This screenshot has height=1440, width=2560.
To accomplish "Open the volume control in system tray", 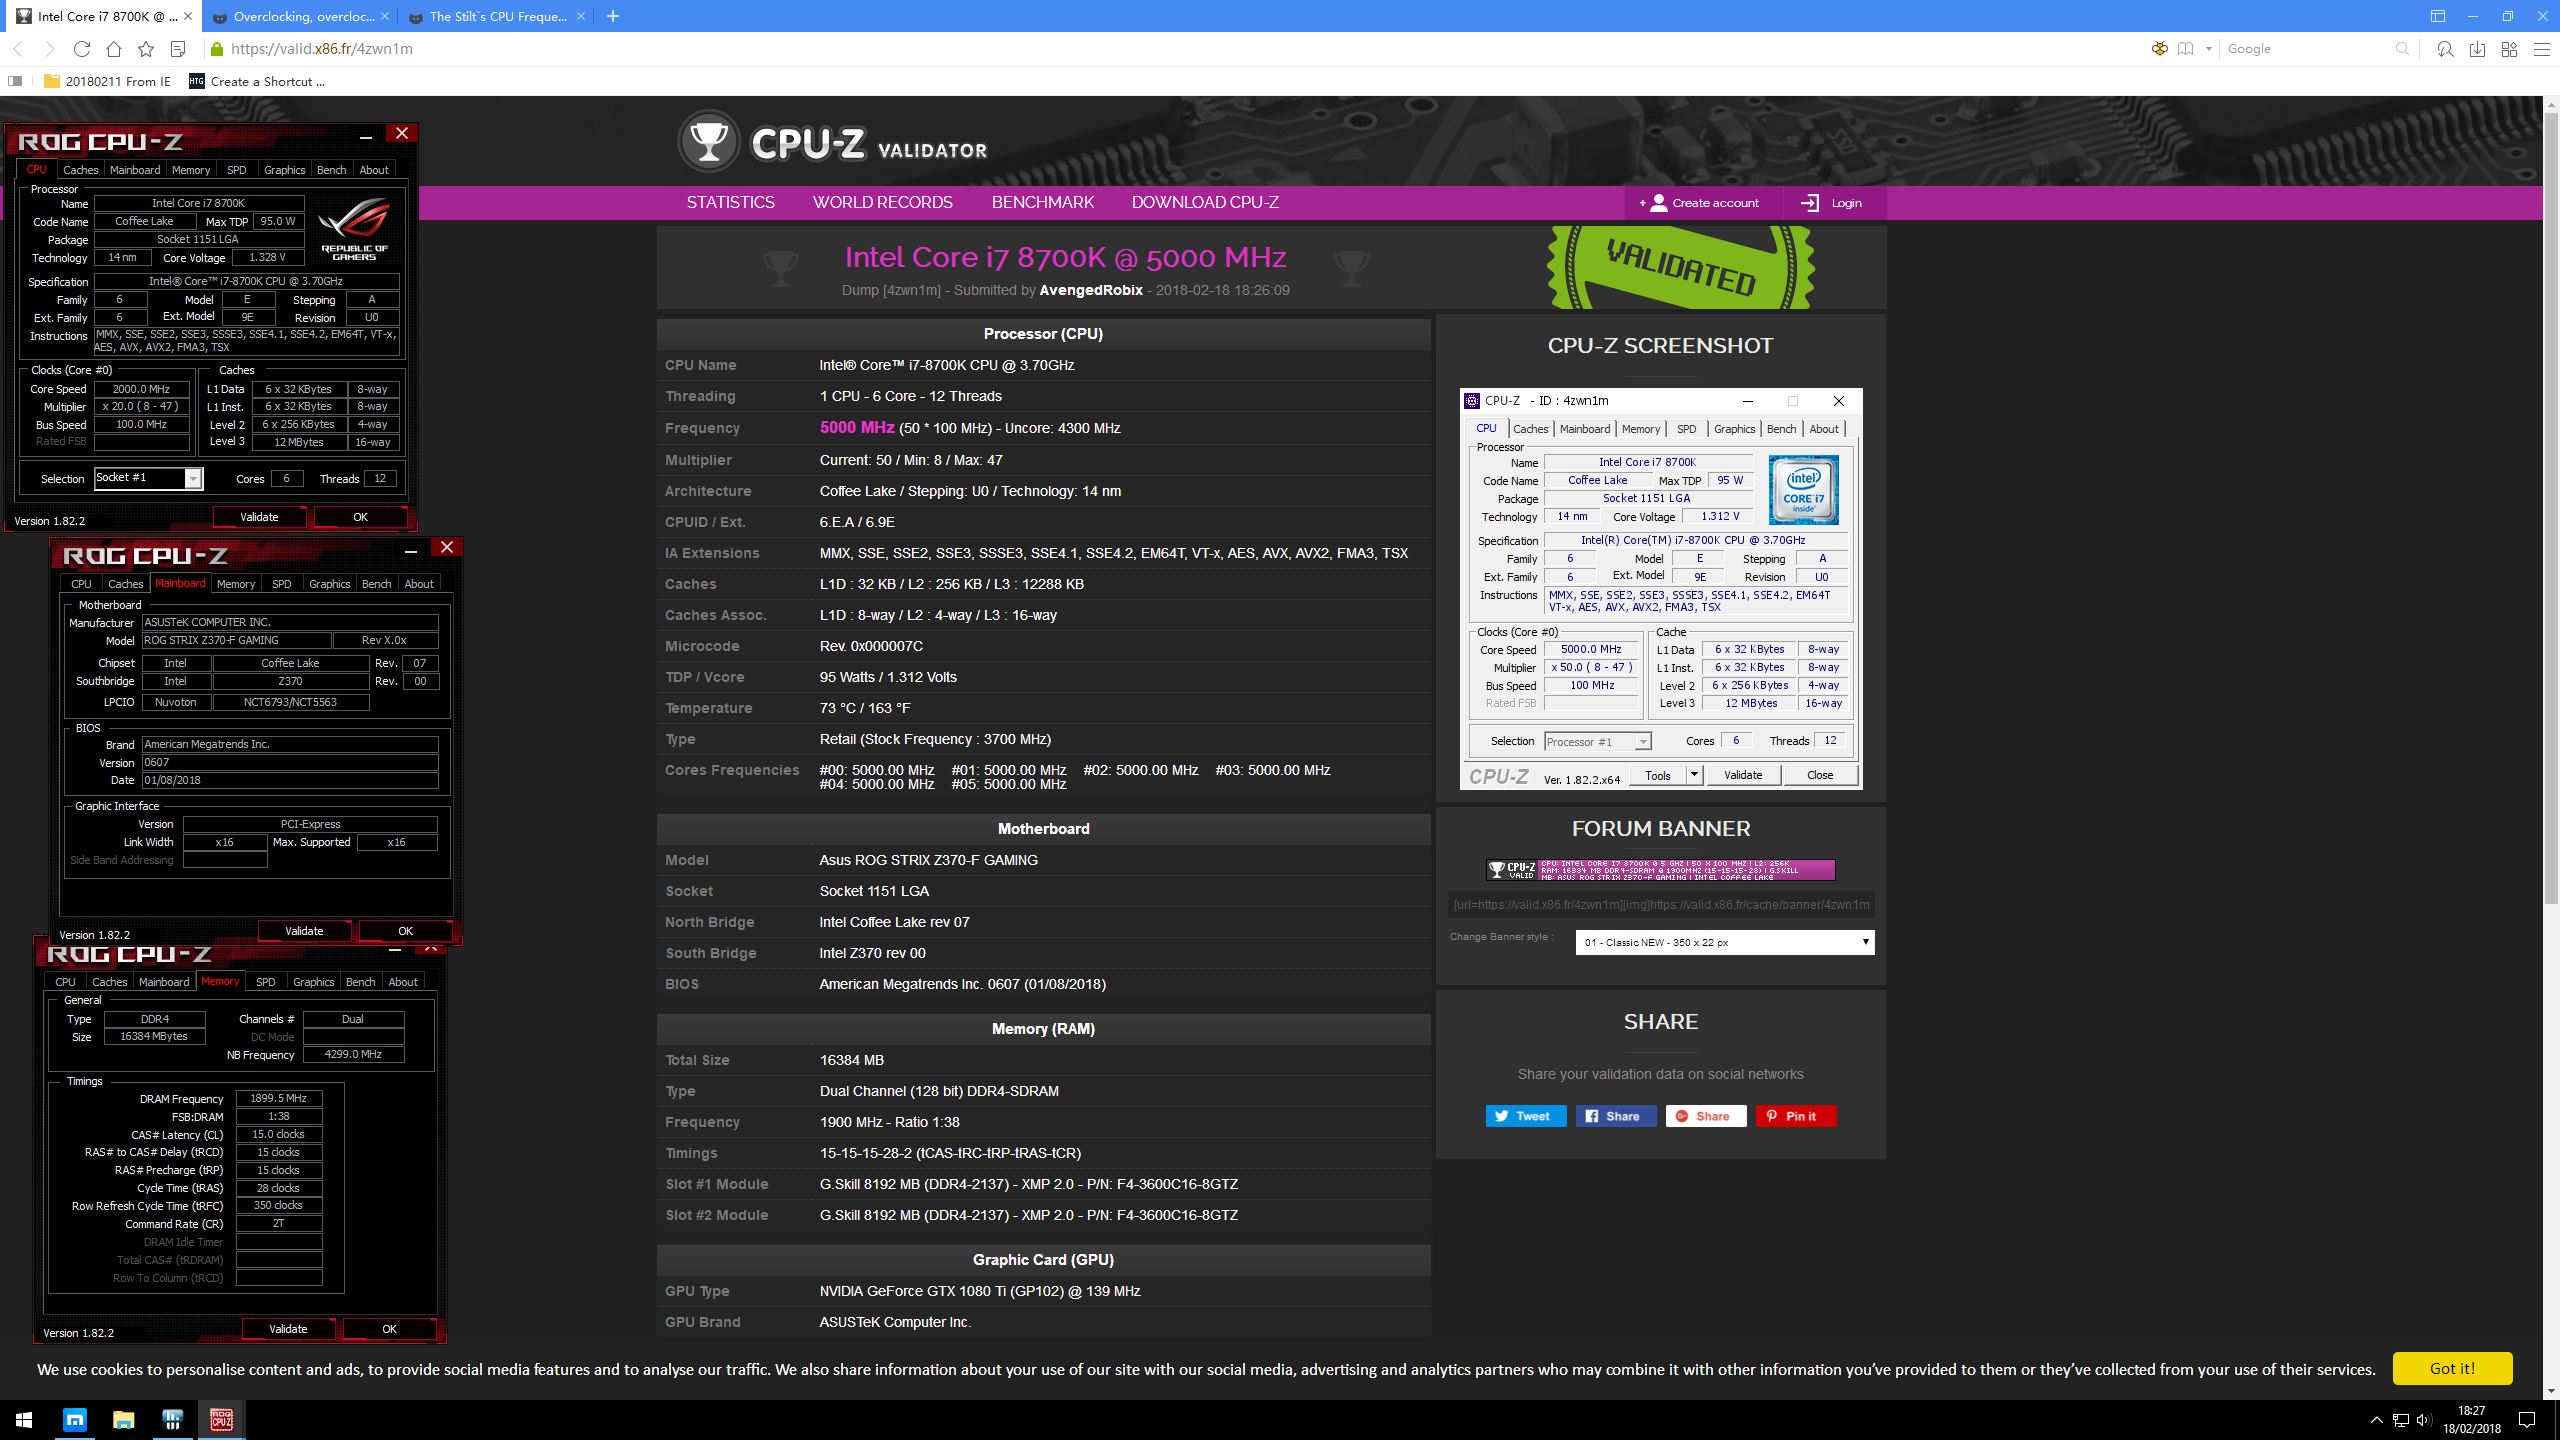I will [2422, 1420].
